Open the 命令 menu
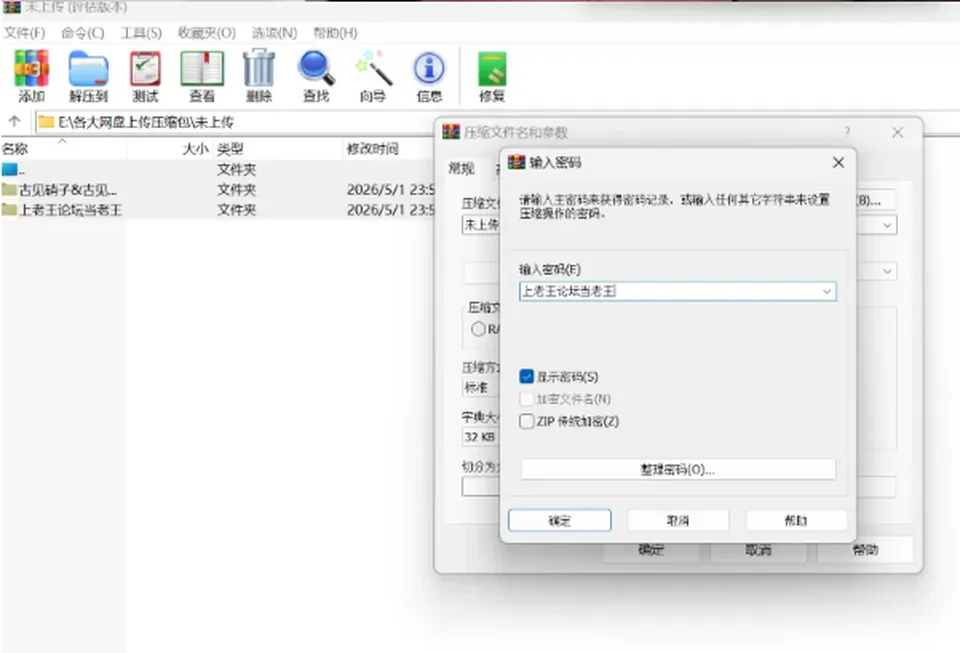960x653 pixels. tap(83, 33)
